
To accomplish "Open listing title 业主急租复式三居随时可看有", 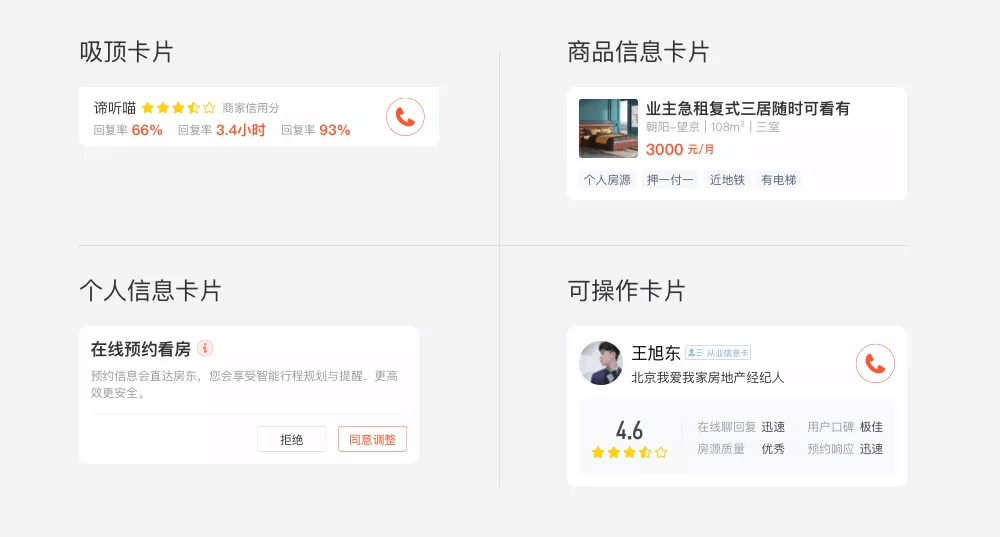I will pos(748,108).
